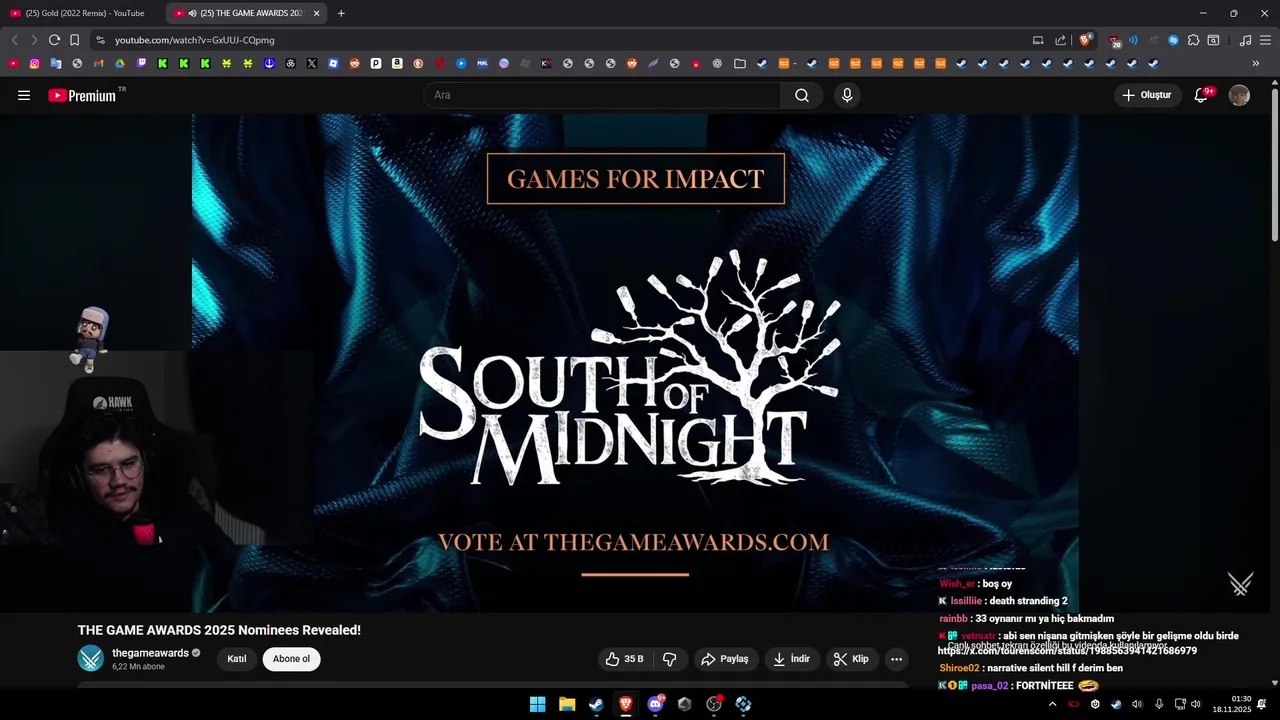Select THE GAME AWARDS 2025 tab
Viewport: 1280px width, 720px height.
[x=244, y=13]
